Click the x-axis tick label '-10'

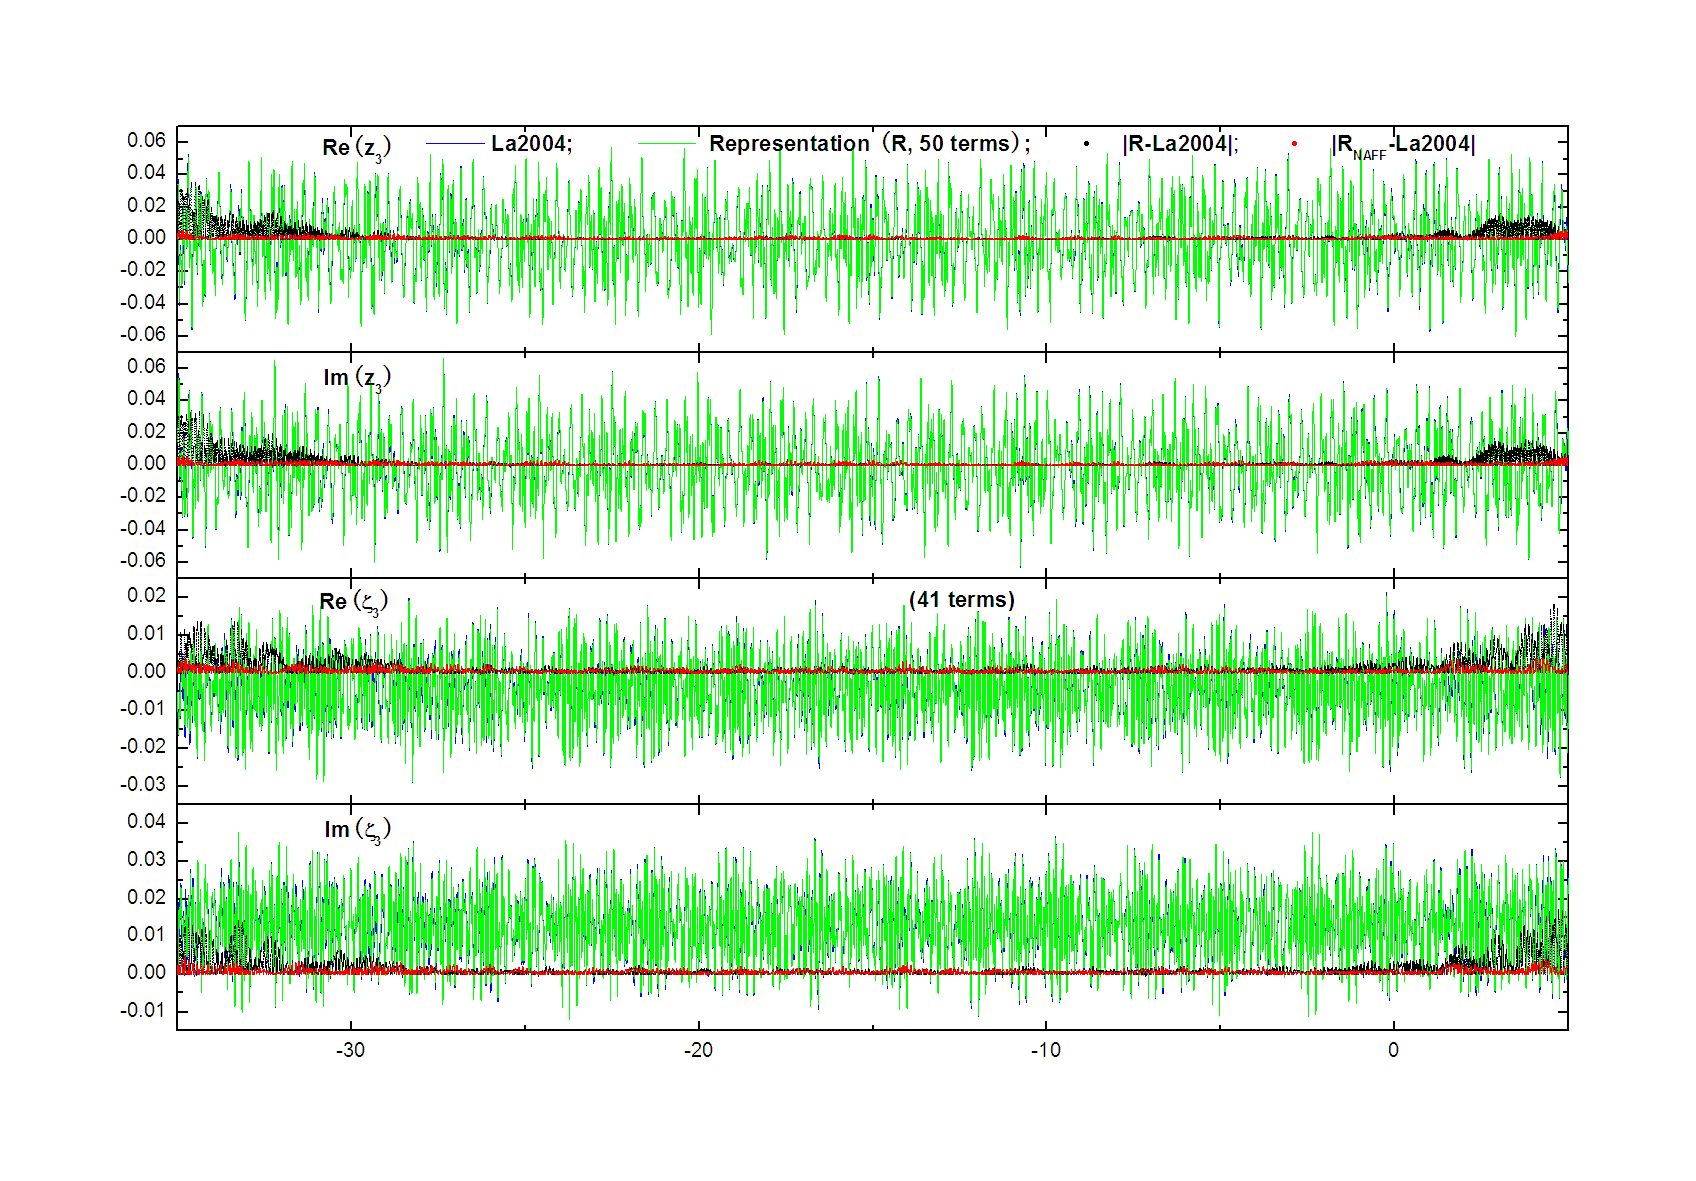point(1046,1050)
